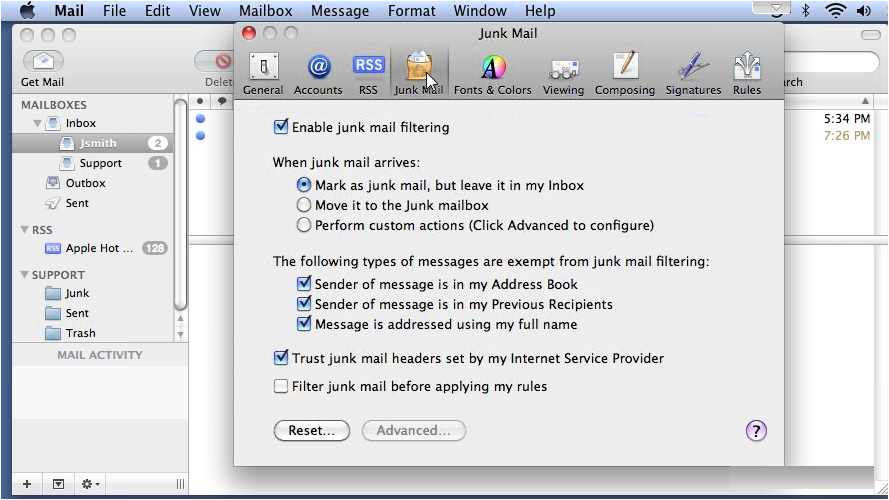
Task: Select the Support inbox
Action: (x=92, y=163)
